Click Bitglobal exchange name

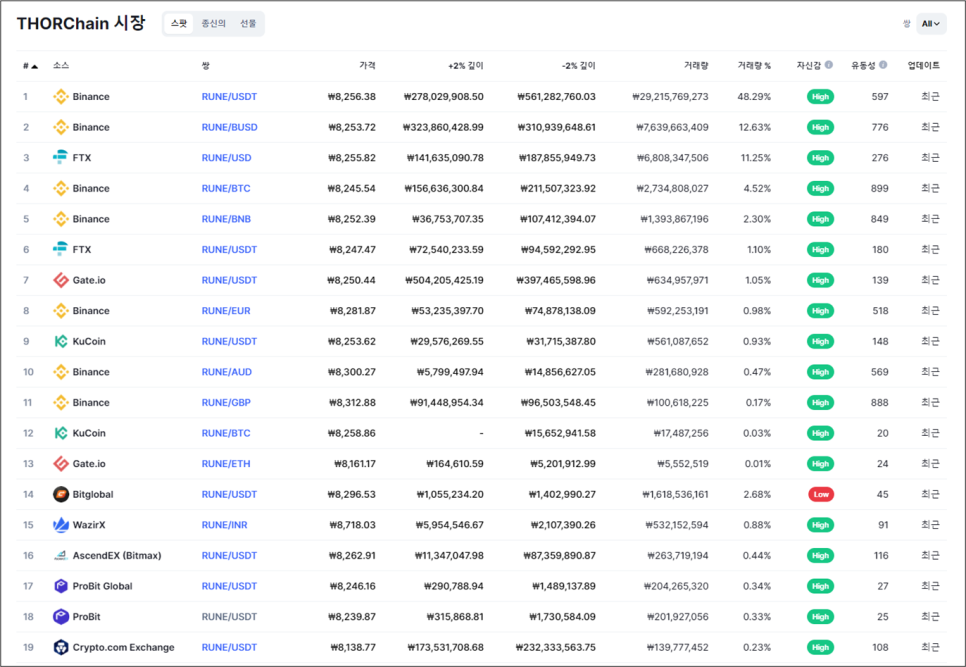pos(93,495)
